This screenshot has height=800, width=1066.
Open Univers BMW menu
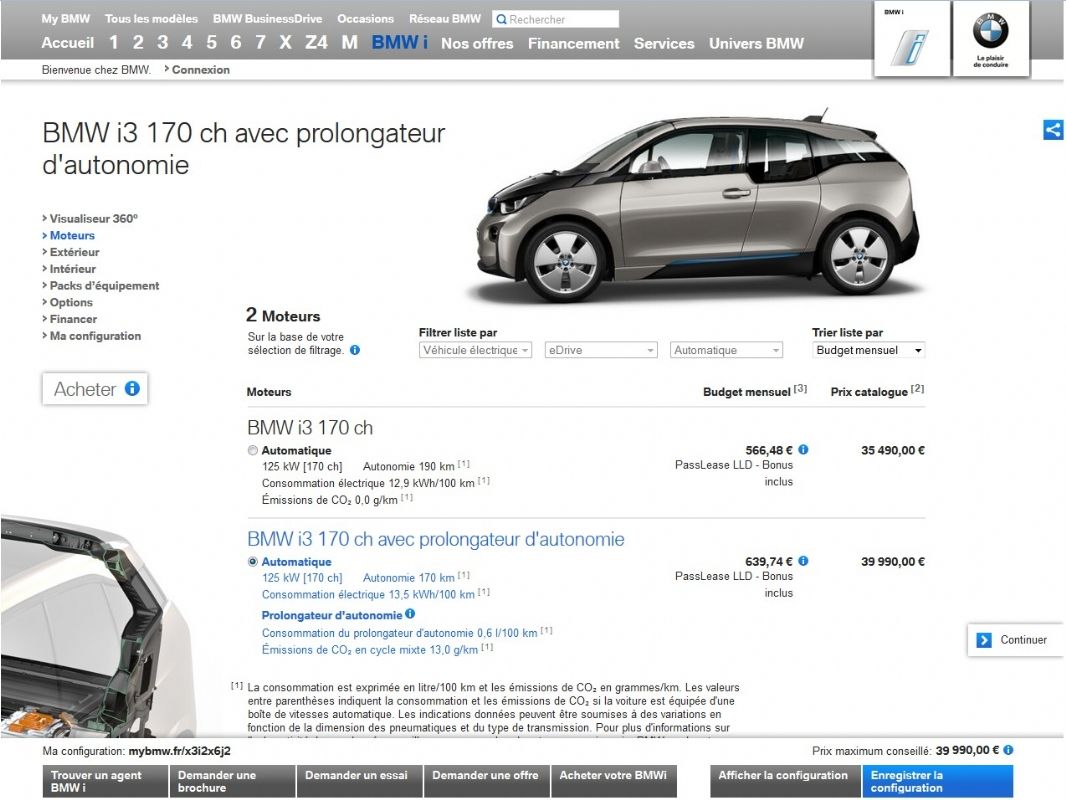pyautogui.click(x=756, y=44)
